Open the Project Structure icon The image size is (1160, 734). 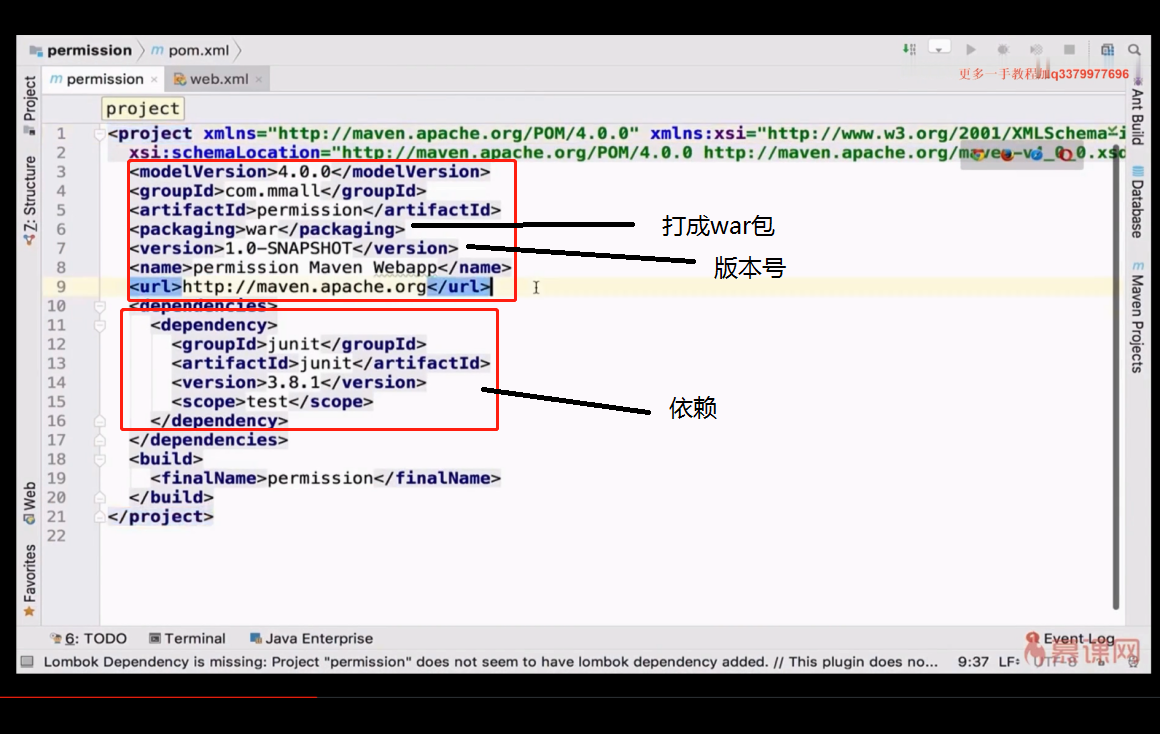click(x=1107, y=50)
